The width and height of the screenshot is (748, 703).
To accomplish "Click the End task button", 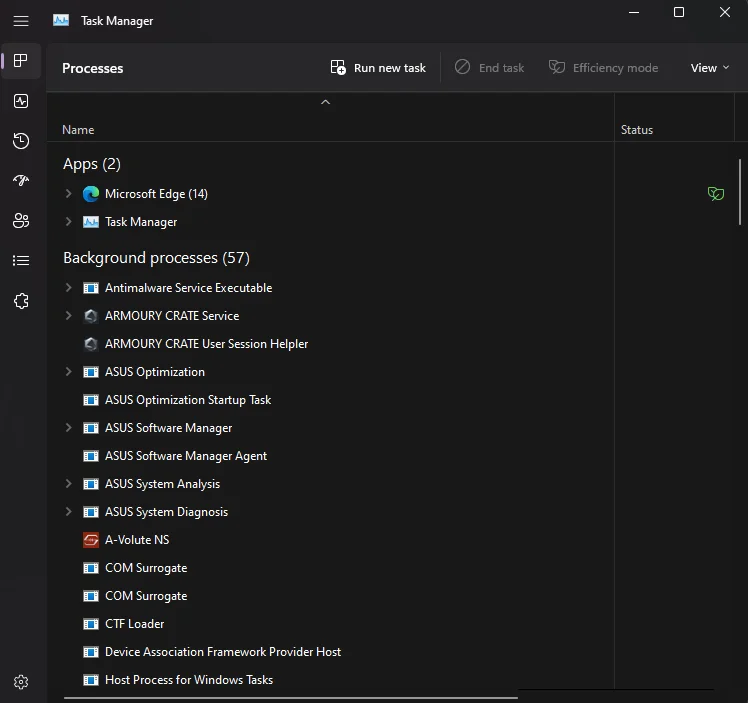I will pyautogui.click(x=489, y=68).
